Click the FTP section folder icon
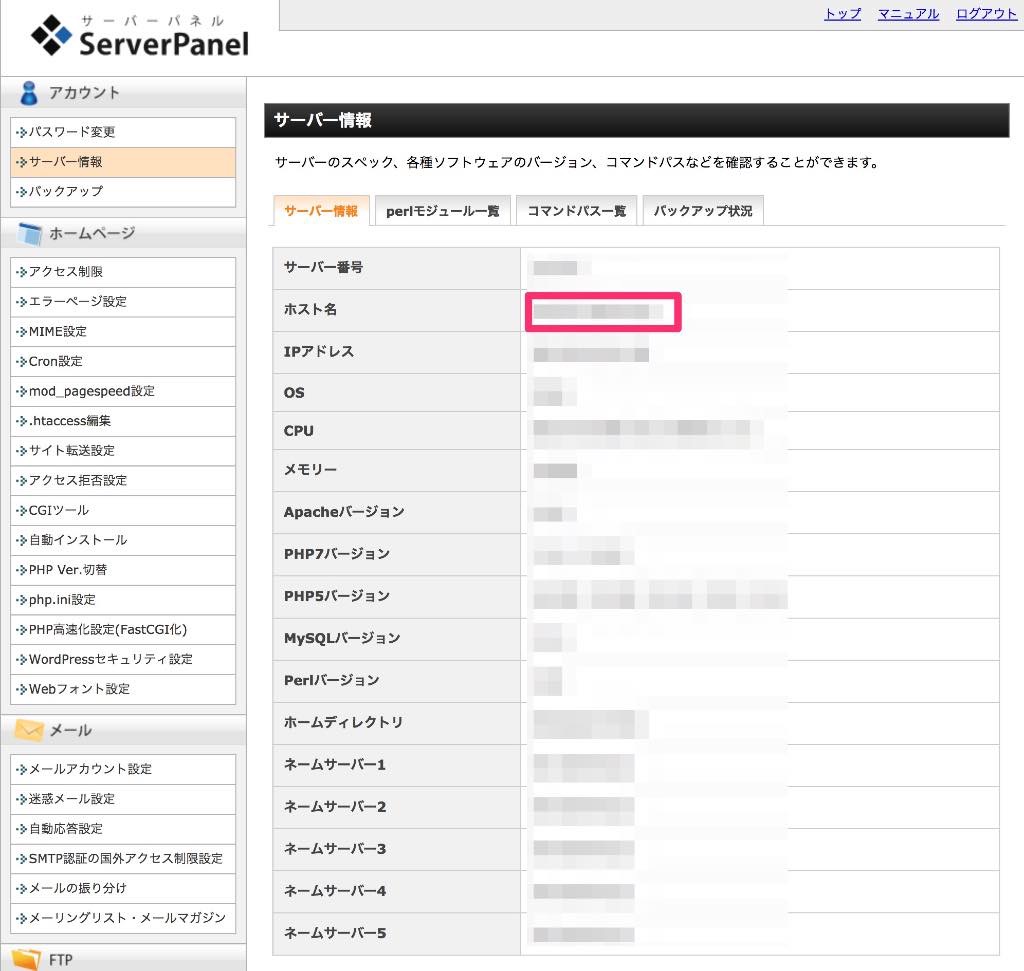 [x=28, y=960]
